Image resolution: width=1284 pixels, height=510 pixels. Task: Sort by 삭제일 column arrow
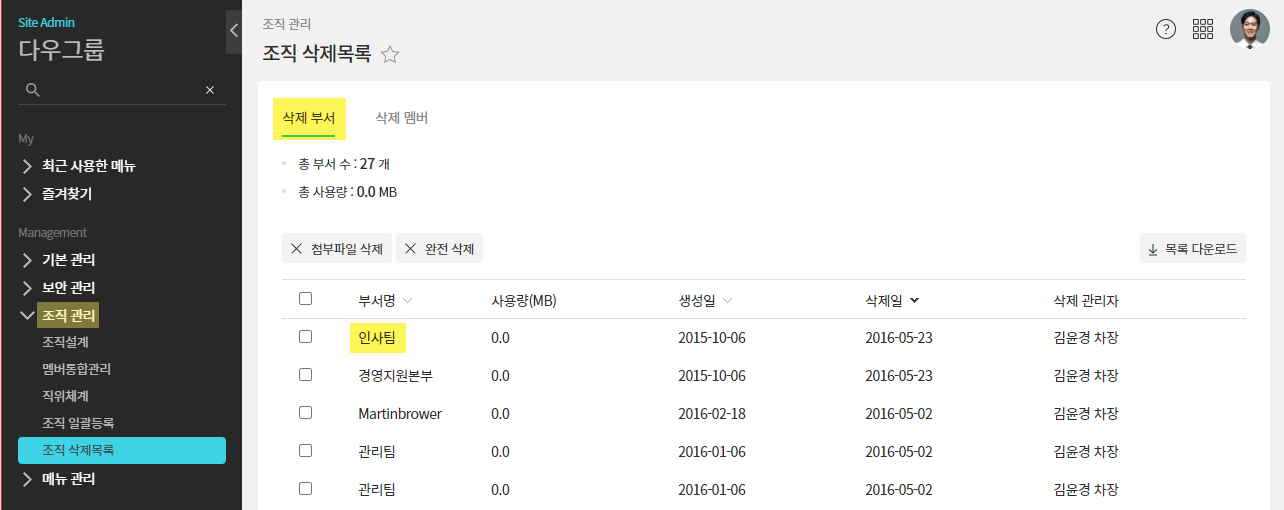click(x=914, y=300)
